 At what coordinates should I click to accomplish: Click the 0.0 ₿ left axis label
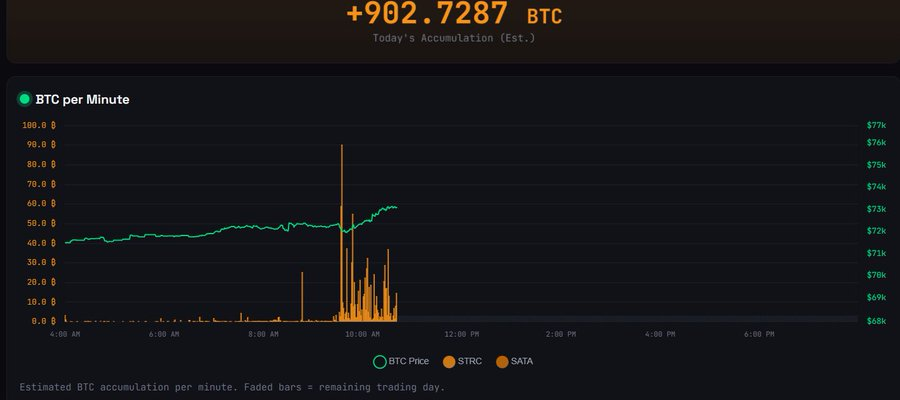(44, 321)
